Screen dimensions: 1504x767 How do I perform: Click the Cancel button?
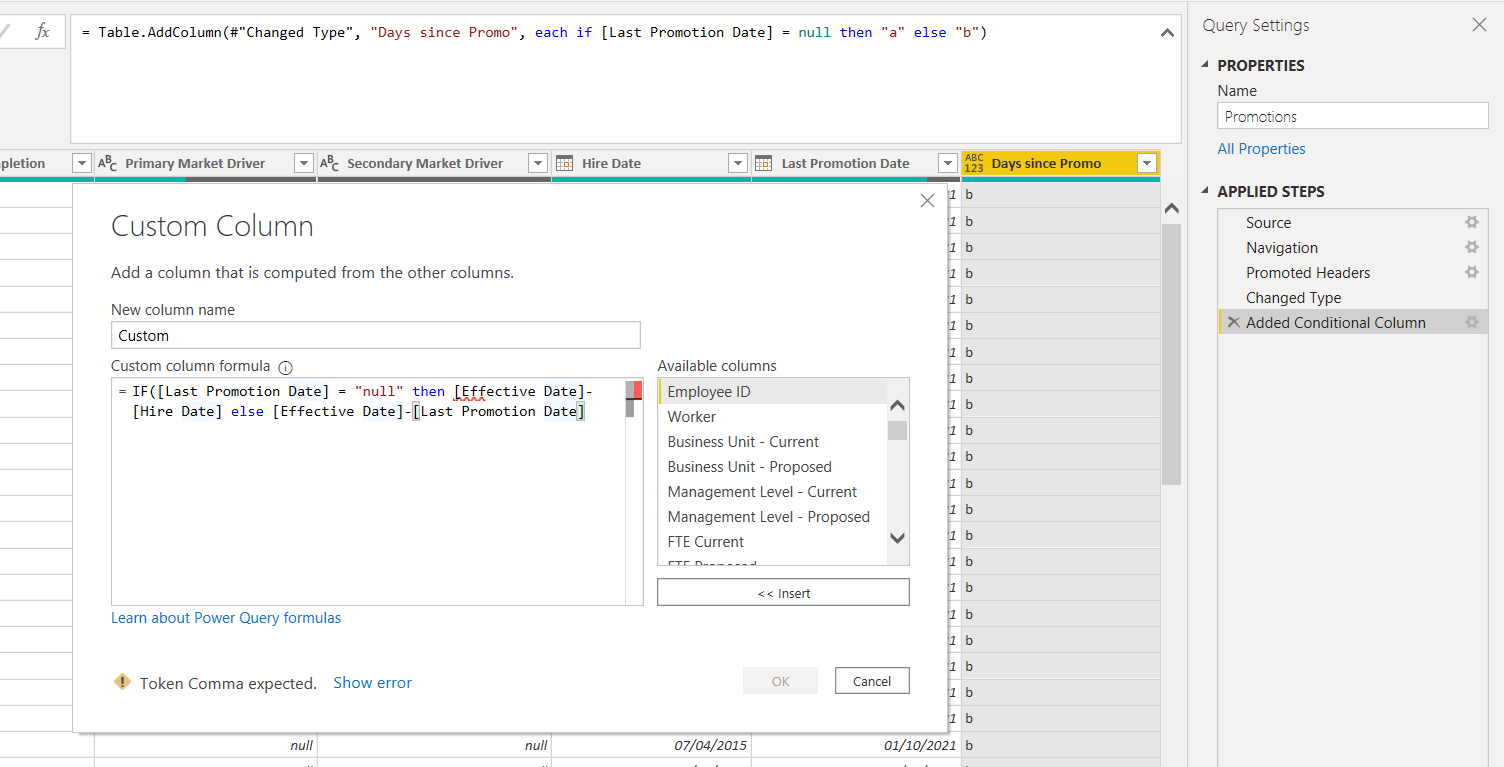click(872, 681)
